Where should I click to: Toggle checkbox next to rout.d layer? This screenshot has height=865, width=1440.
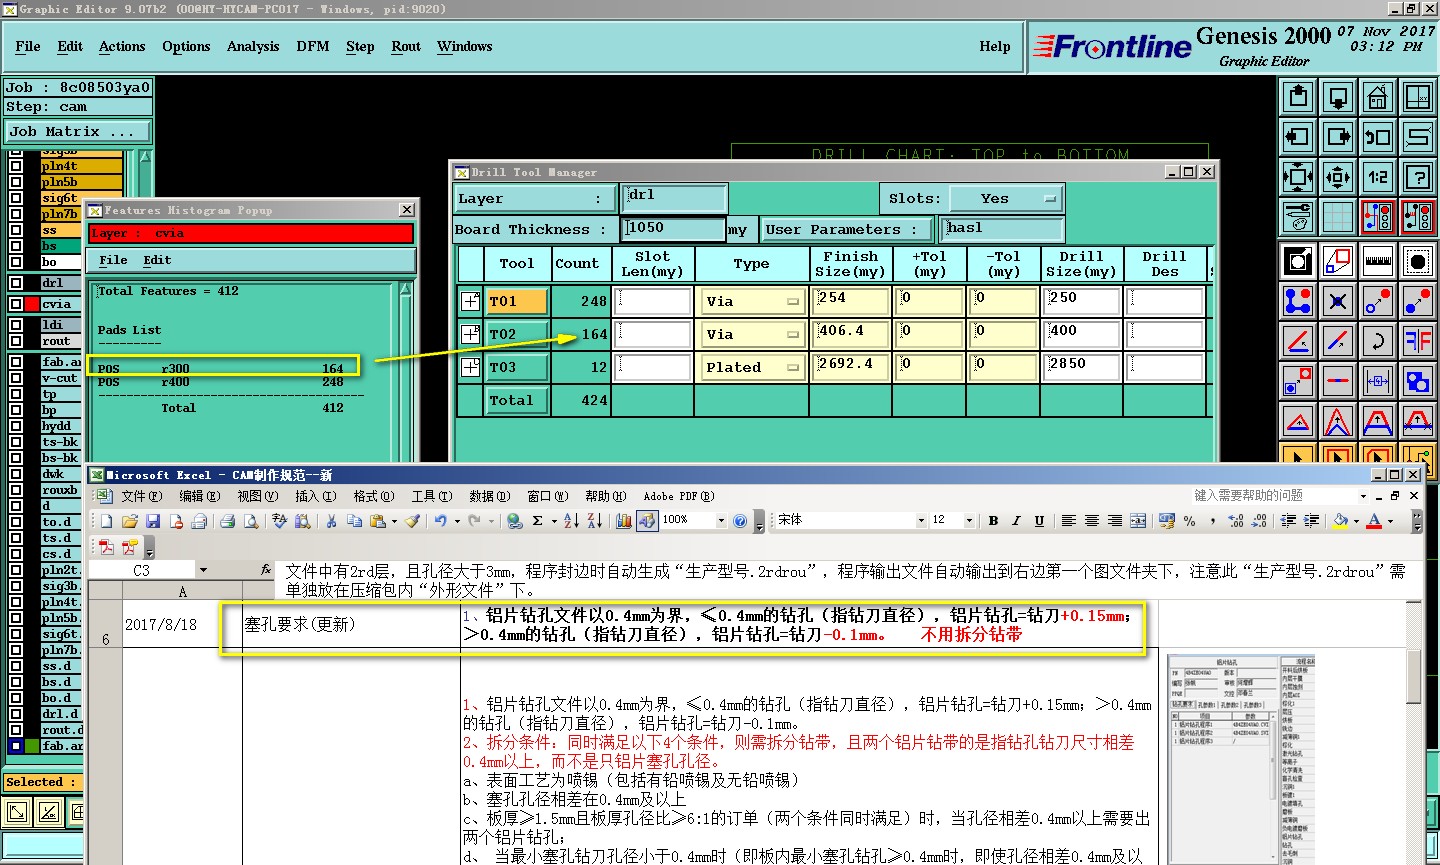(16, 730)
